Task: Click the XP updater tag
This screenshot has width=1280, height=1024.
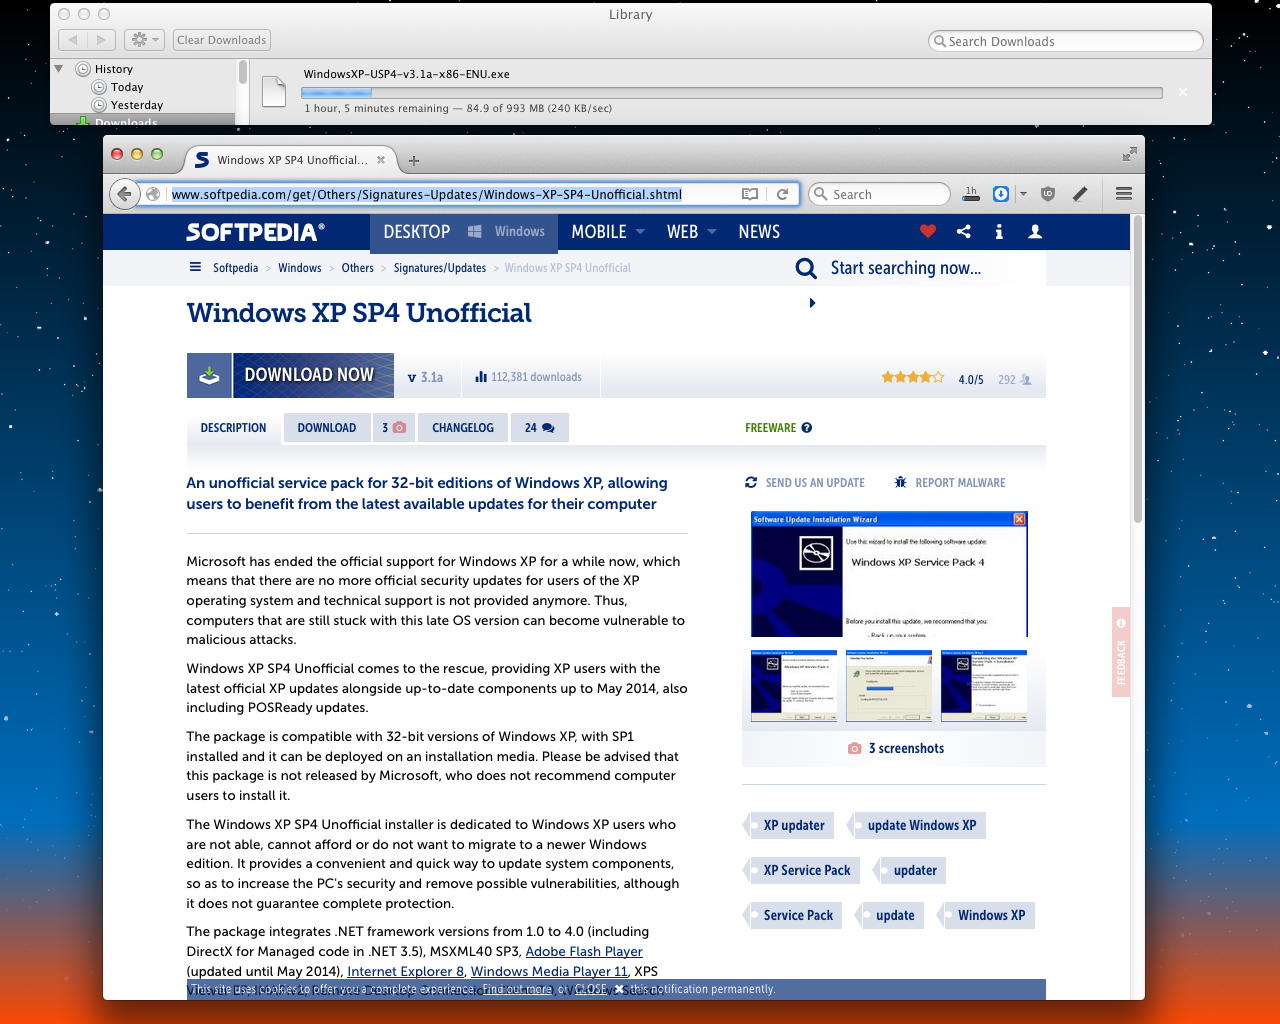Action: click(x=789, y=825)
